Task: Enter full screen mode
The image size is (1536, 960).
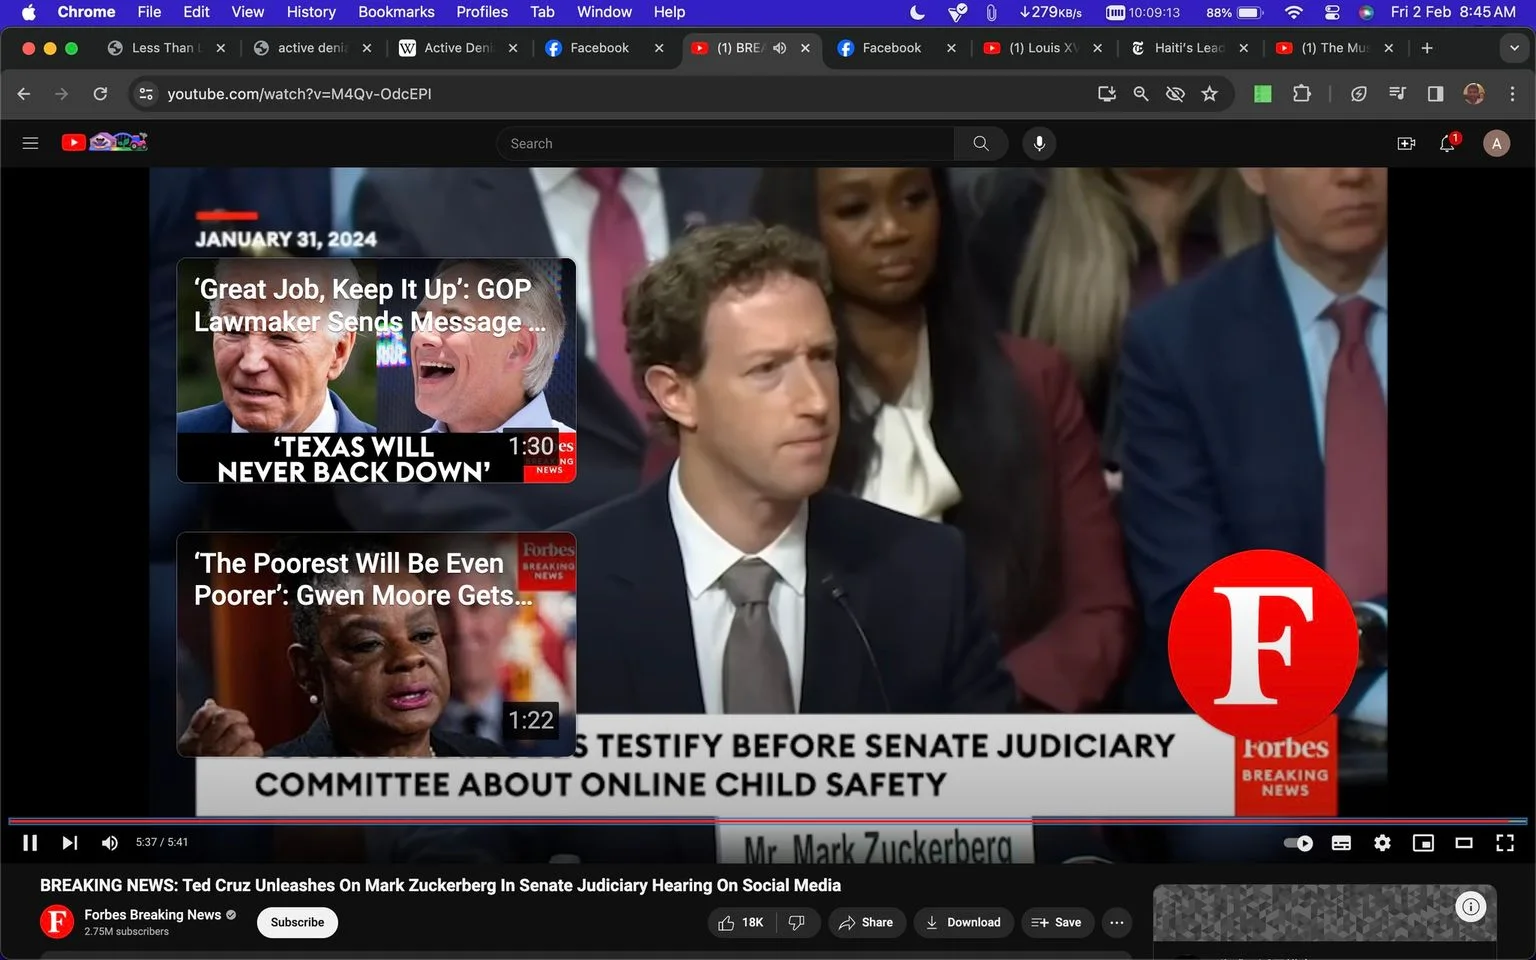Action: point(1504,843)
